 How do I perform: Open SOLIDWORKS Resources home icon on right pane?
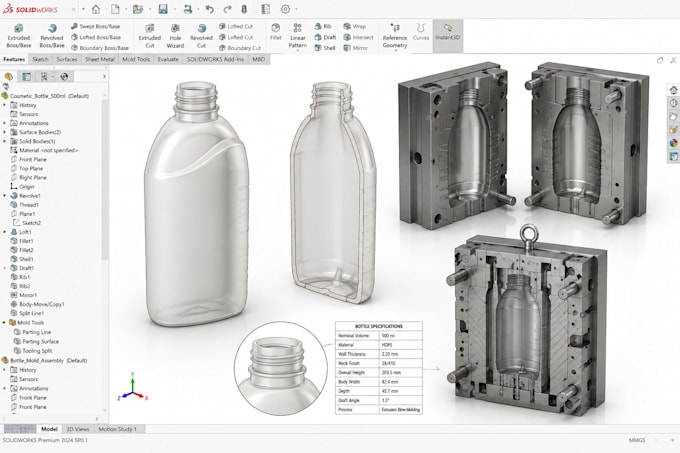click(x=673, y=90)
